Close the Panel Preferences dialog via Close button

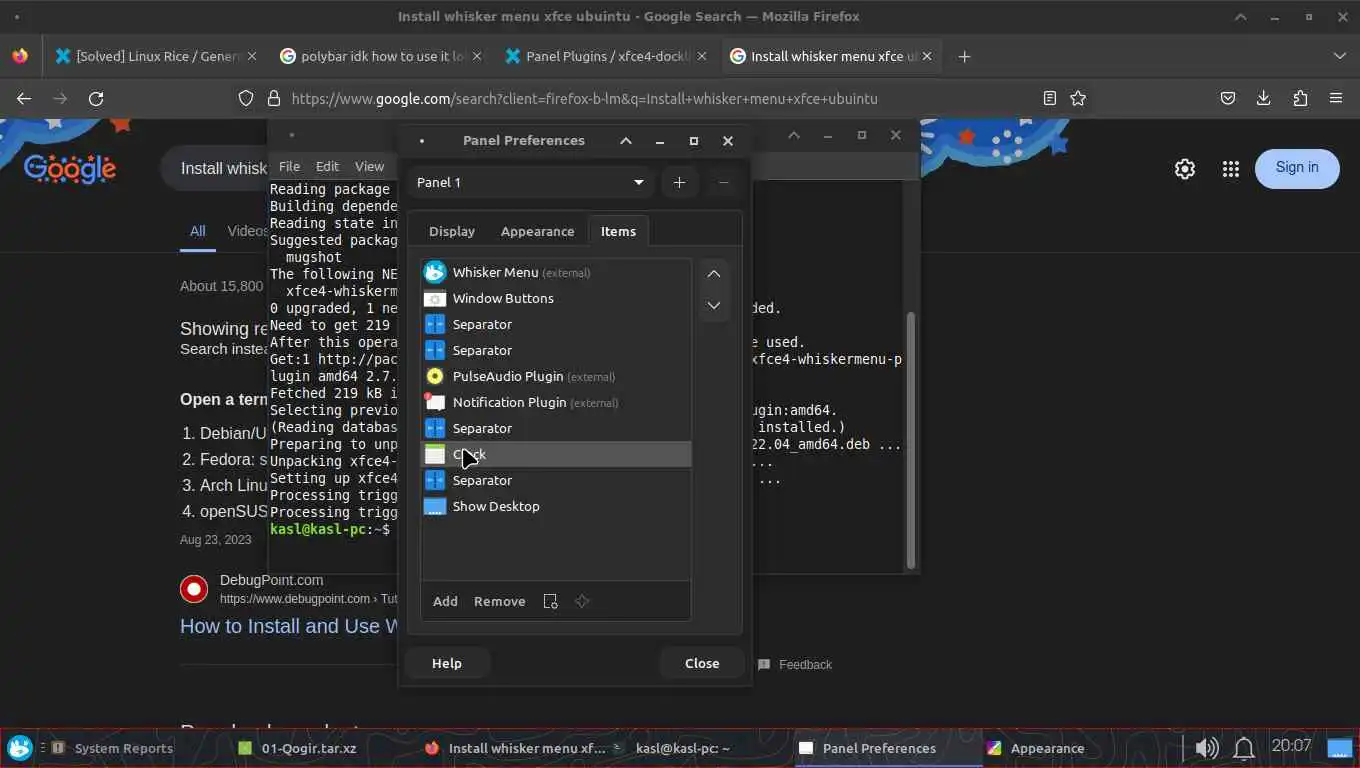702,663
